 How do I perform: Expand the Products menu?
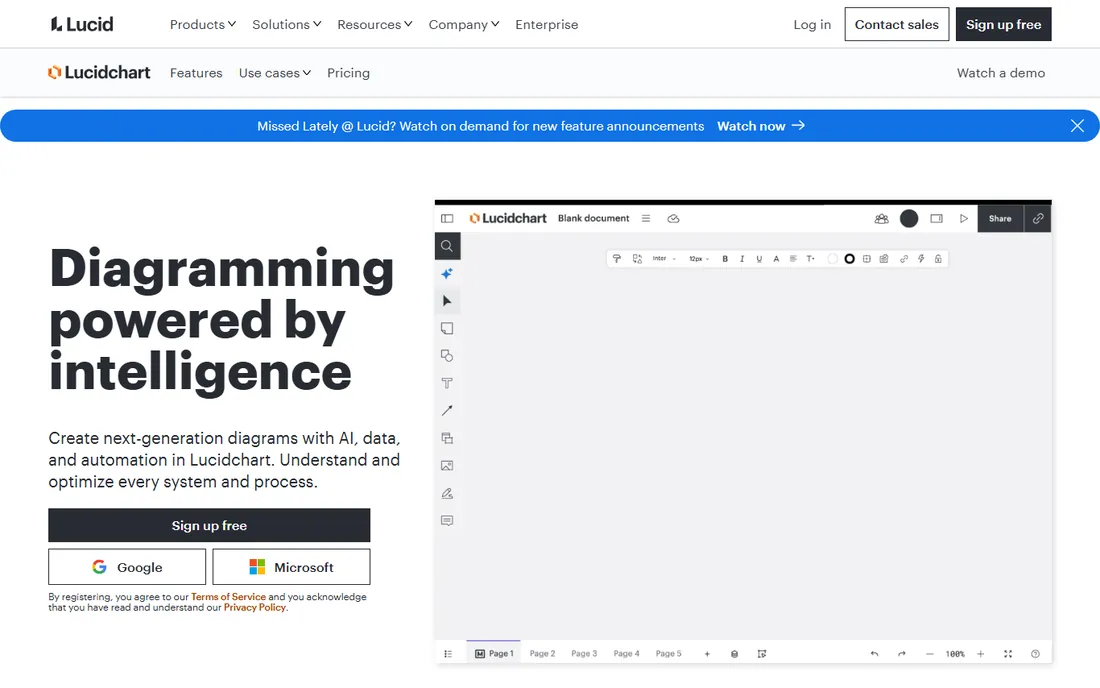click(203, 25)
